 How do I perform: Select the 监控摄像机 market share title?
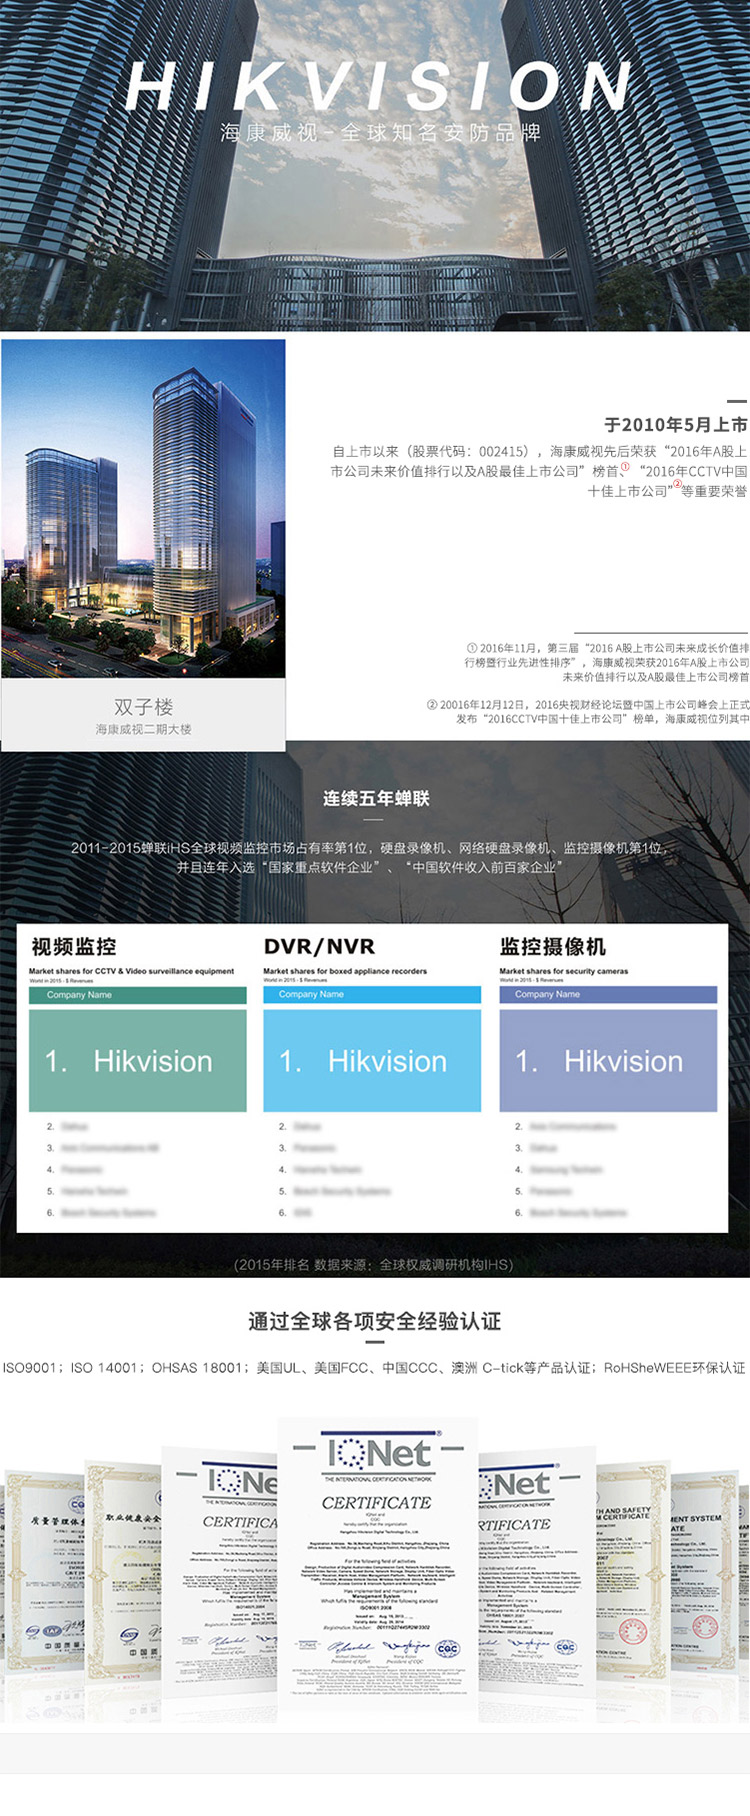click(x=552, y=946)
